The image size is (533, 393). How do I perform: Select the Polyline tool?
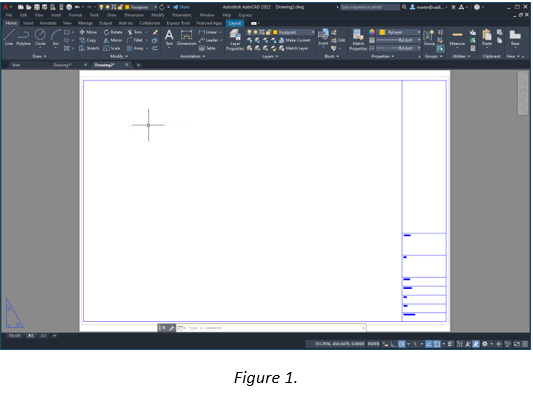(x=23, y=37)
